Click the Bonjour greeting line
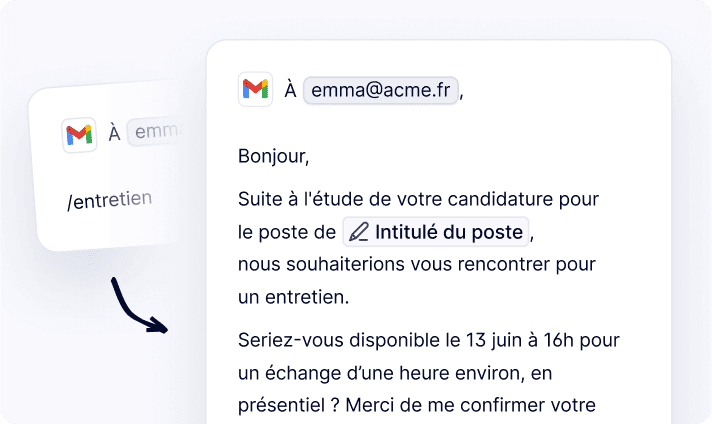The image size is (712, 424). click(x=273, y=157)
